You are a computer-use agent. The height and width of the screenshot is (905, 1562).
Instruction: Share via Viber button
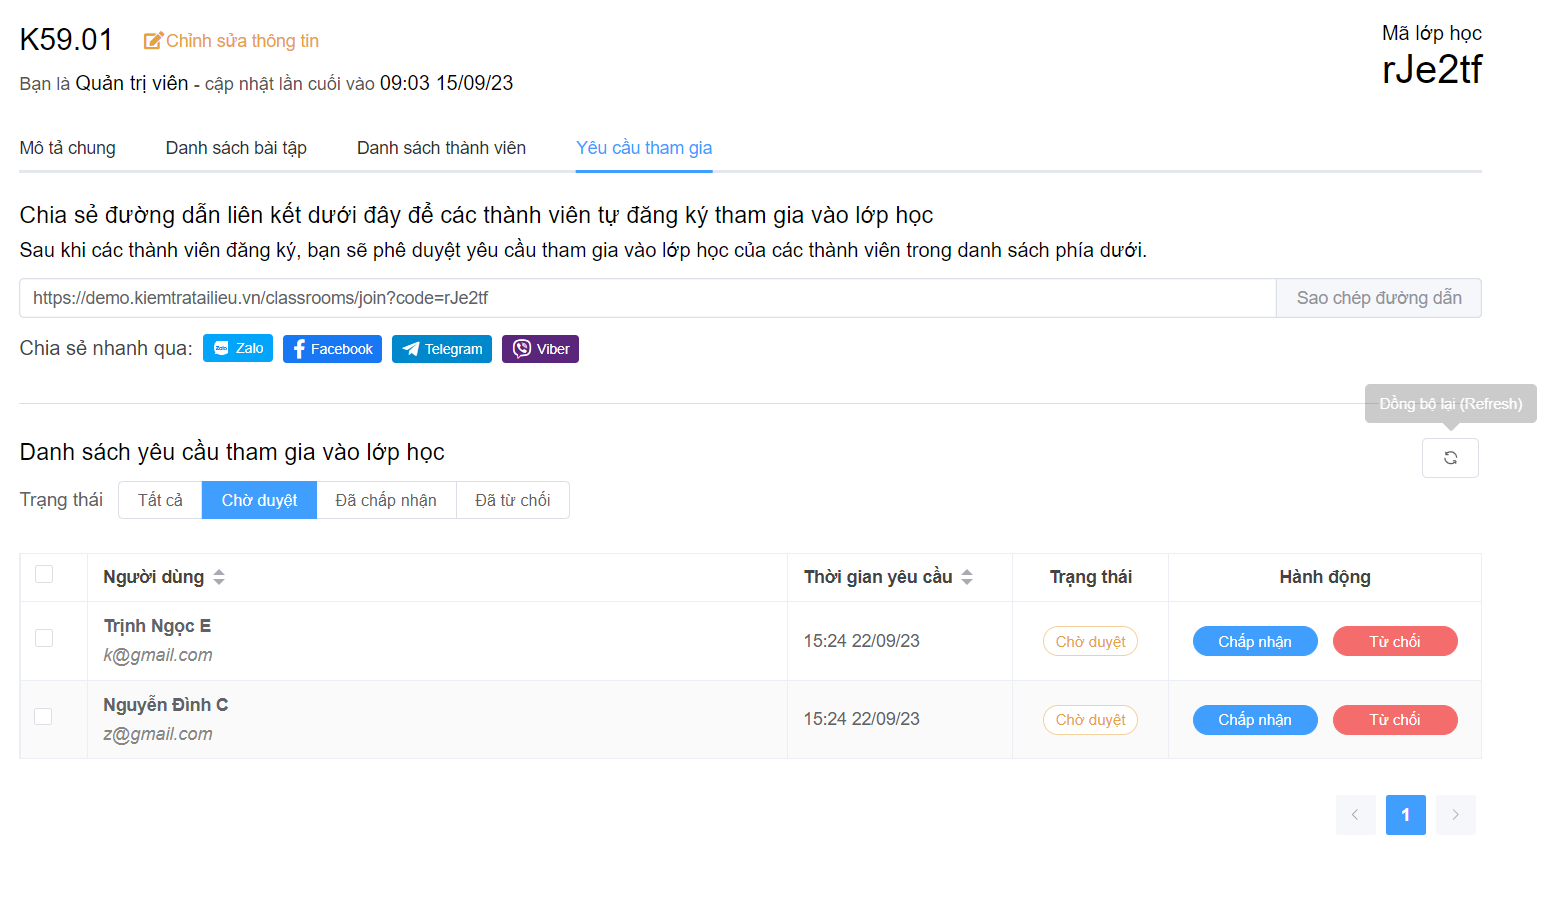tap(540, 349)
